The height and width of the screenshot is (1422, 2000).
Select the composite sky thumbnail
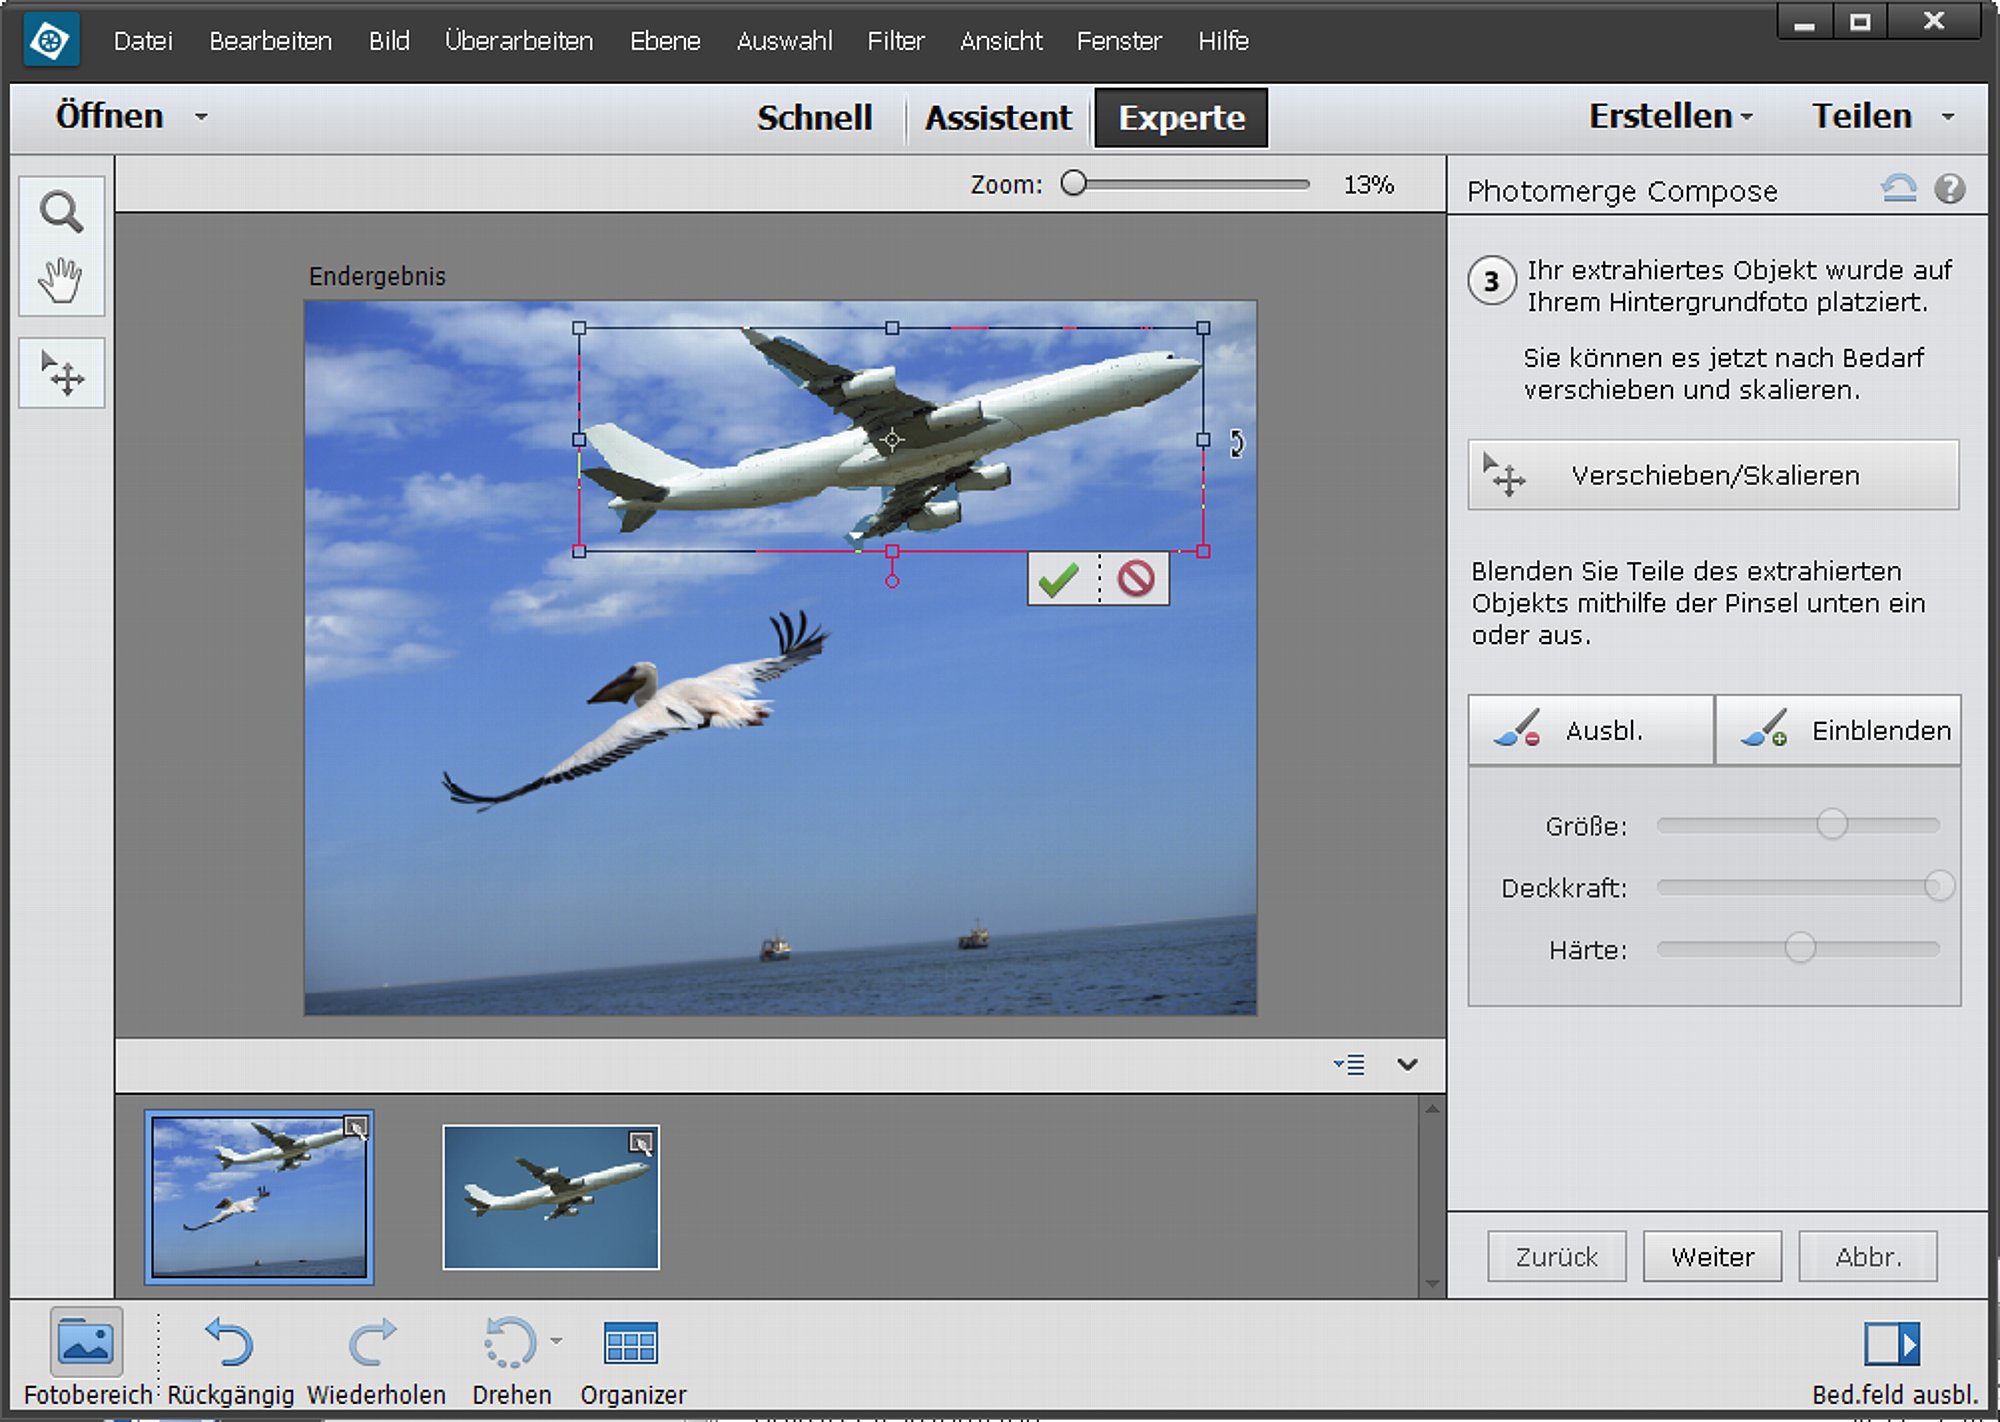point(259,1197)
